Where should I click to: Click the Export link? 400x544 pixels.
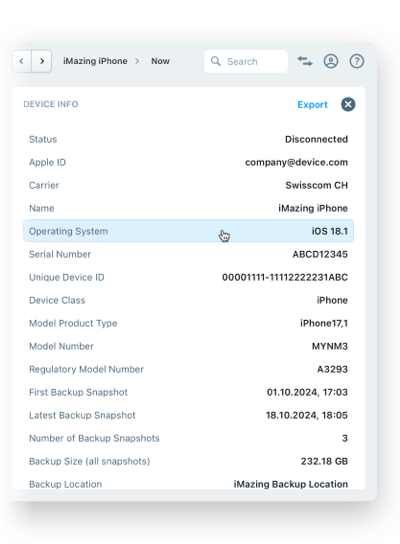(312, 104)
